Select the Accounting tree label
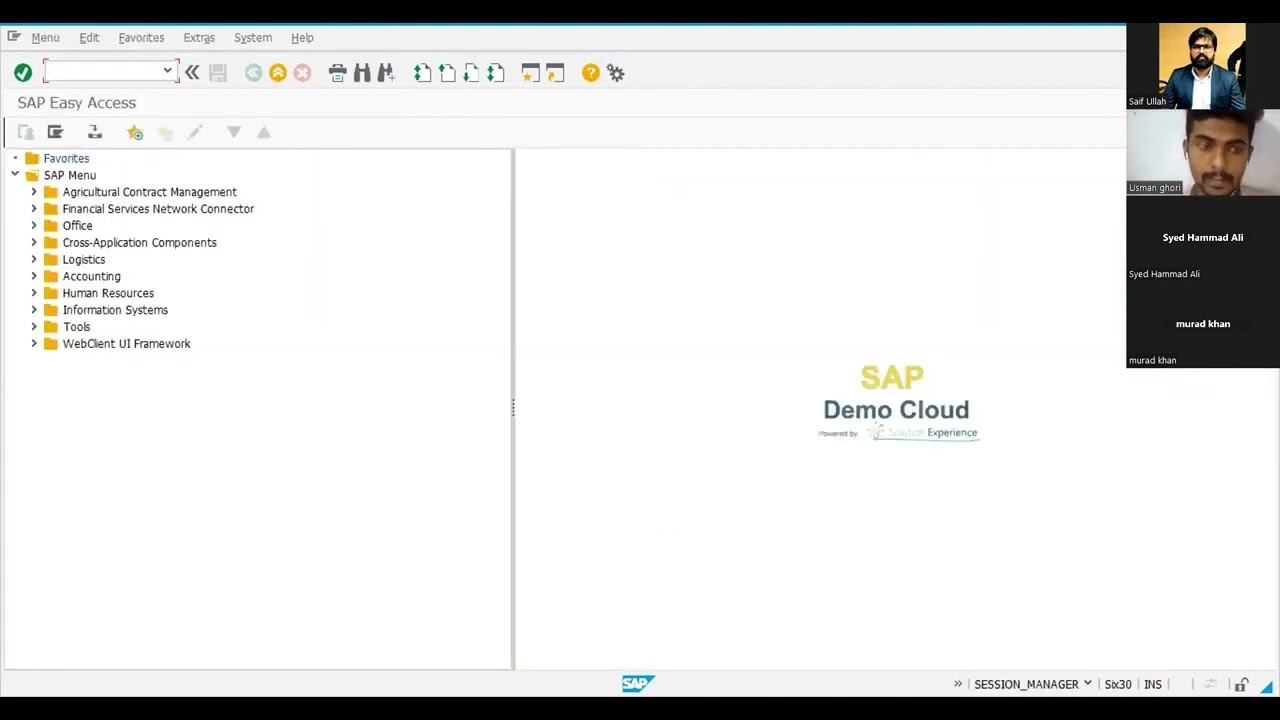The image size is (1280, 720). pos(91,276)
